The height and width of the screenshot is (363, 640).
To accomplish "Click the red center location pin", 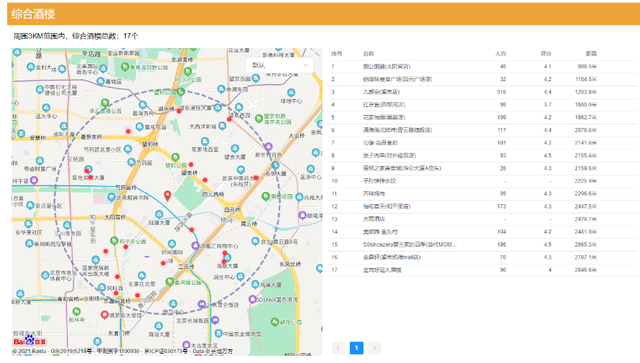I will [x=167, y=196].
